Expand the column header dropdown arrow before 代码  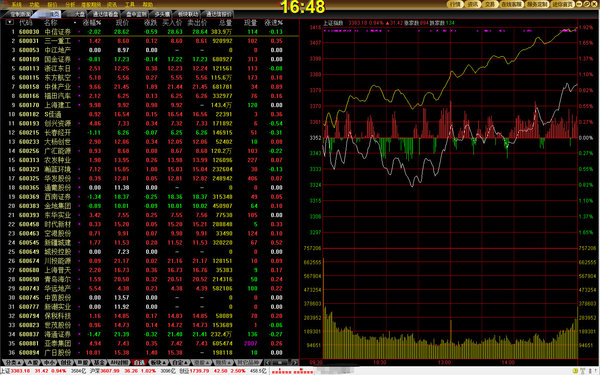point(9,23)
